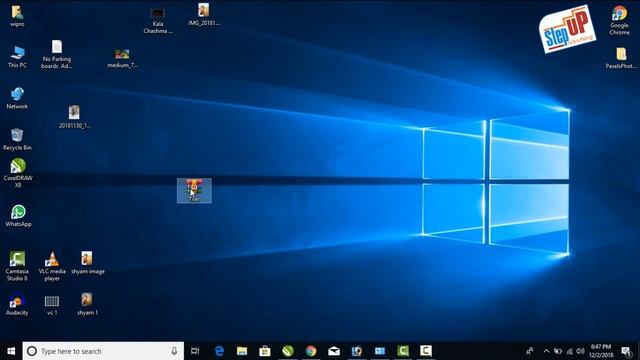The image size is (640, 360).
Task: Launch Microsoft Edge from the taskbar
Action: pos(219,351)
